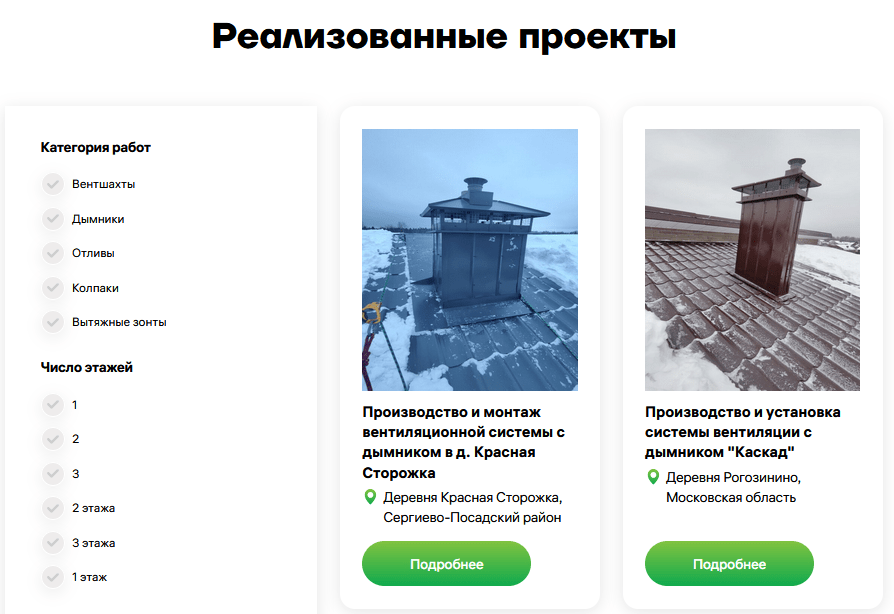The image size is (894, 614).
Task: Enable the floor count 3 filter
Action: [x=53, y=474]
